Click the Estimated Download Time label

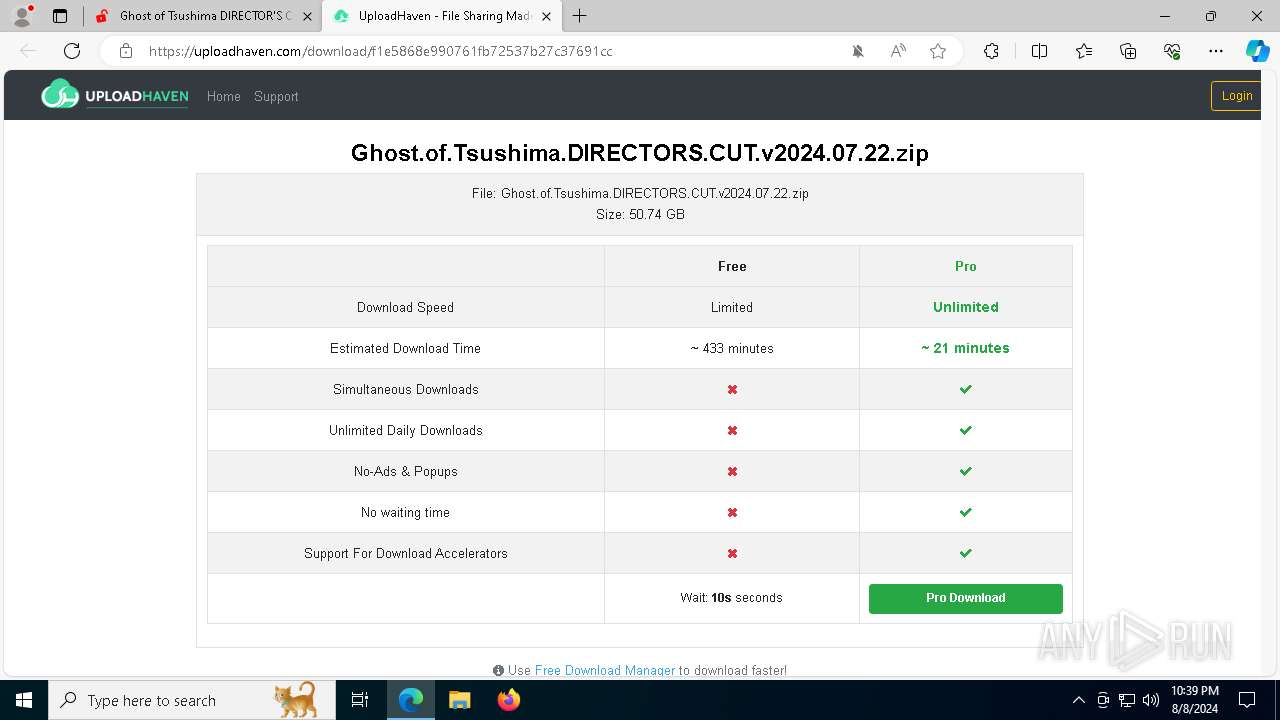[x=405, y=348]
